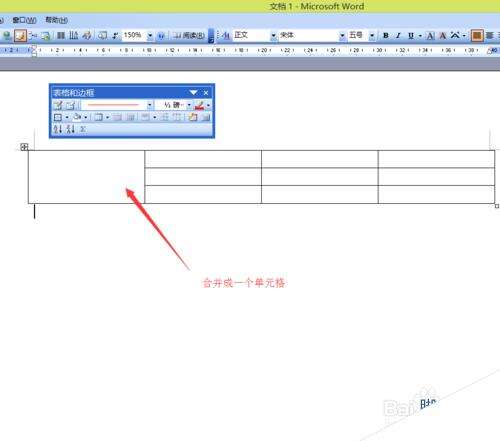Click the Sort Descending icon

(x=70, y=129)
